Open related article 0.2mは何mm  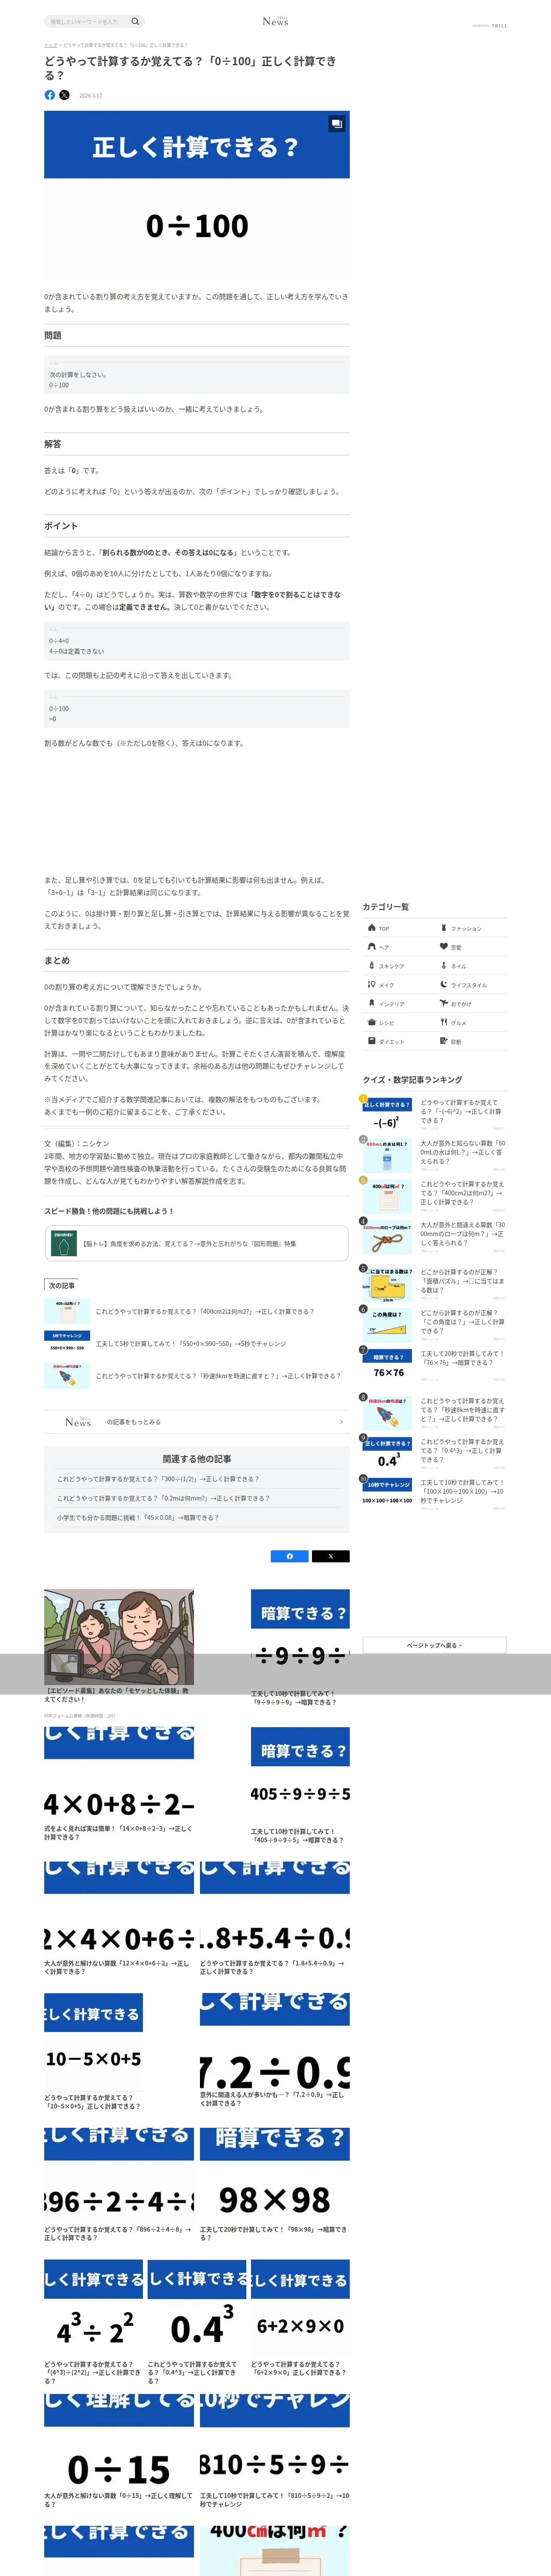click(163, 1498)
